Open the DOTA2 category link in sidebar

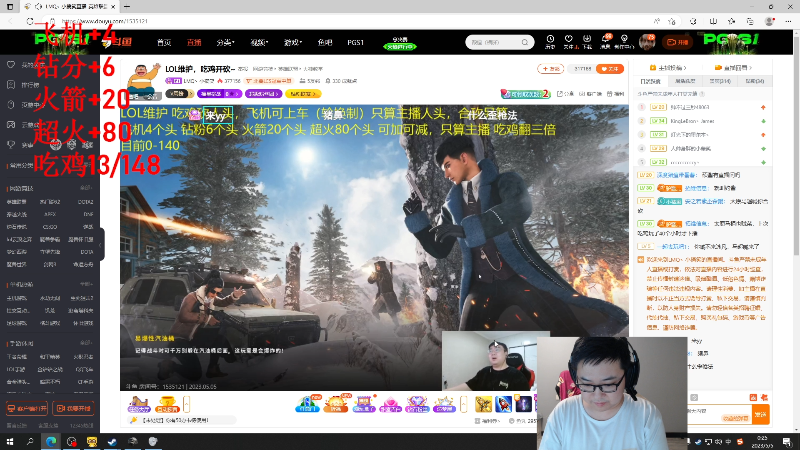tap(85, 202)
